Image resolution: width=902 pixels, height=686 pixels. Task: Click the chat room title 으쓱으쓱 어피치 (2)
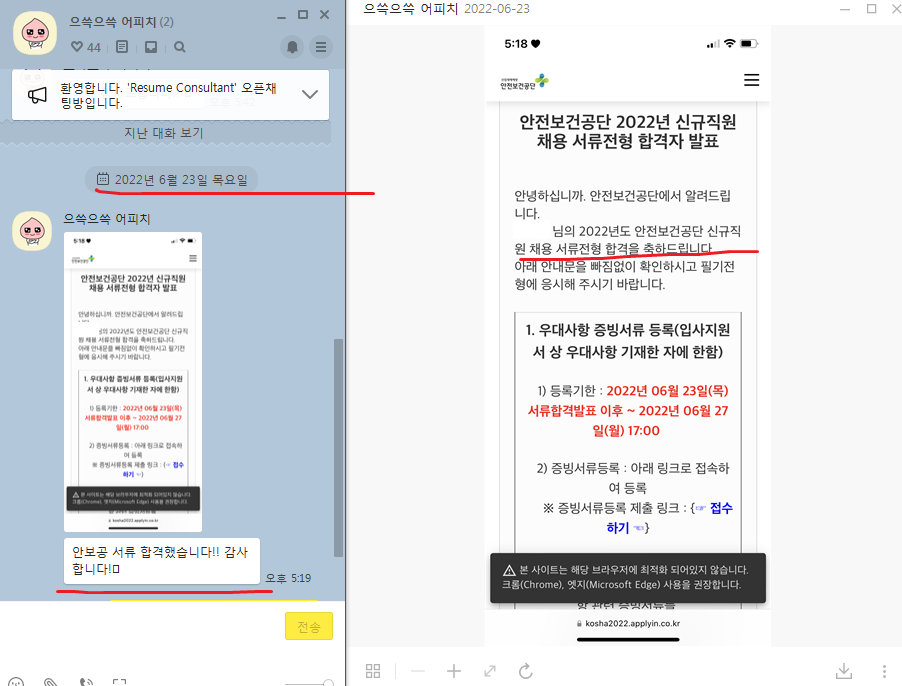(121, 22)
